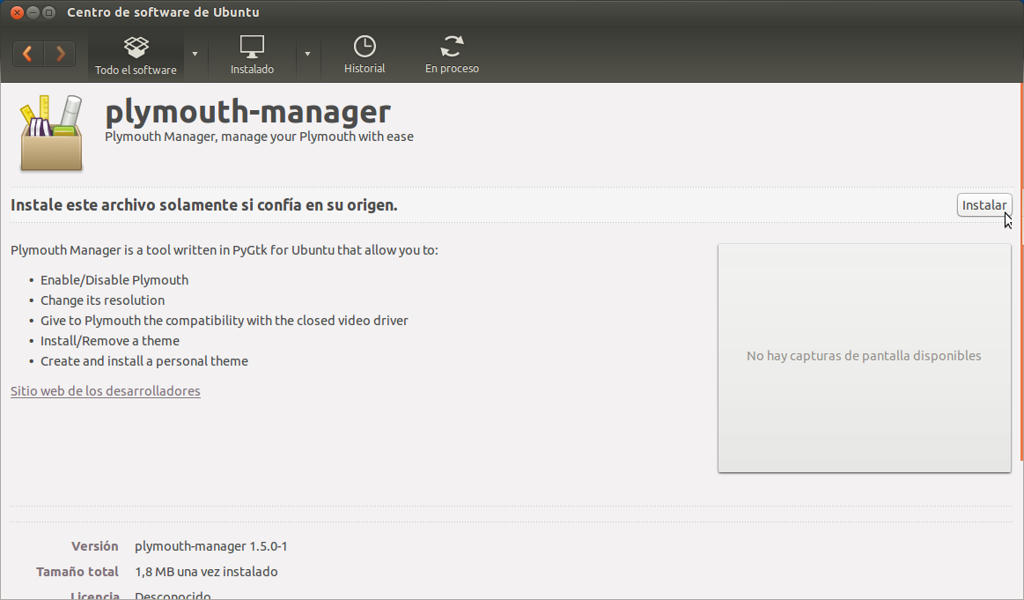
Task: Install plymouth-manager with the Instalar button
Action: [x=984, y=205]
